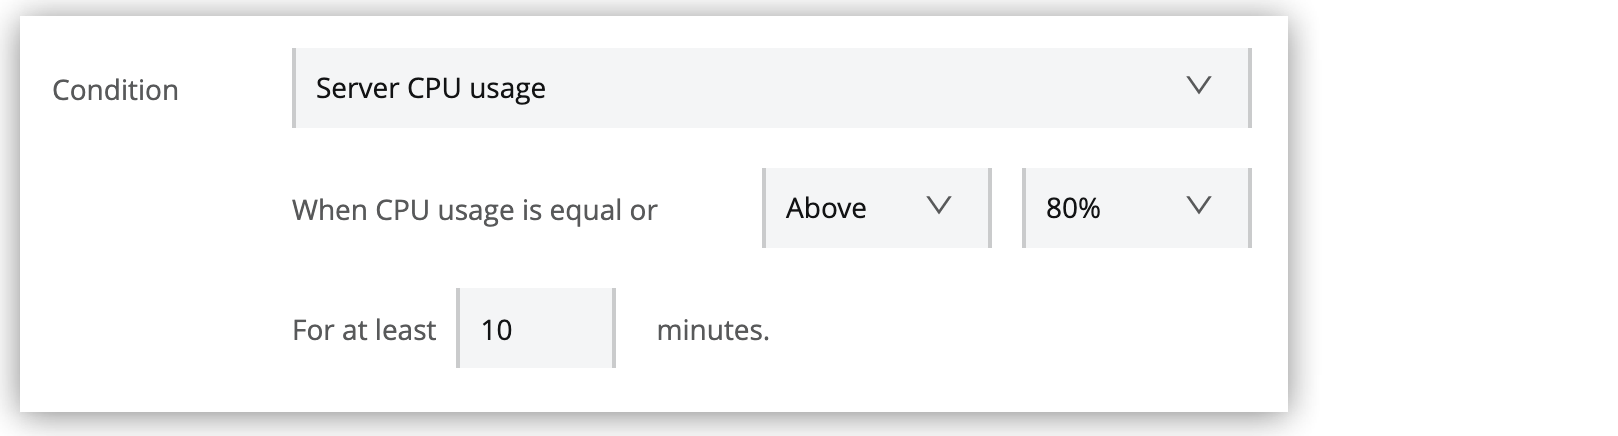Click the chevron arrow next to 80%
The width and height of the screenshot is (1618, 436).
(1198, 206)
